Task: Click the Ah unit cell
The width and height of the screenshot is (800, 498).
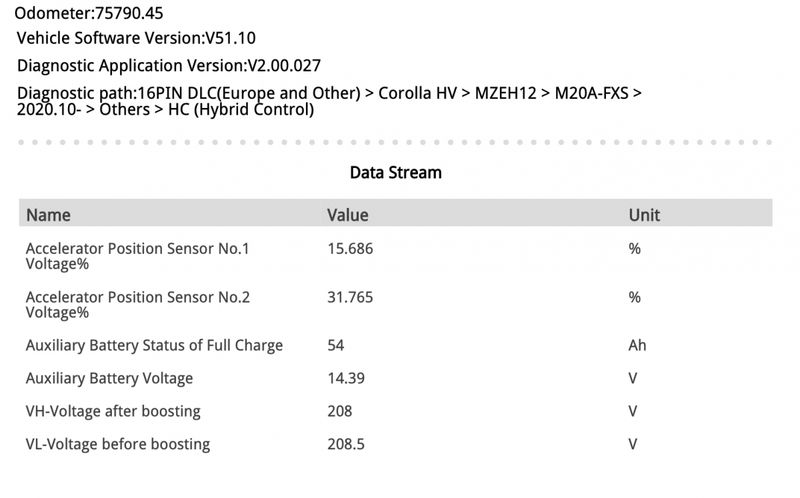Action: (637, 345)
